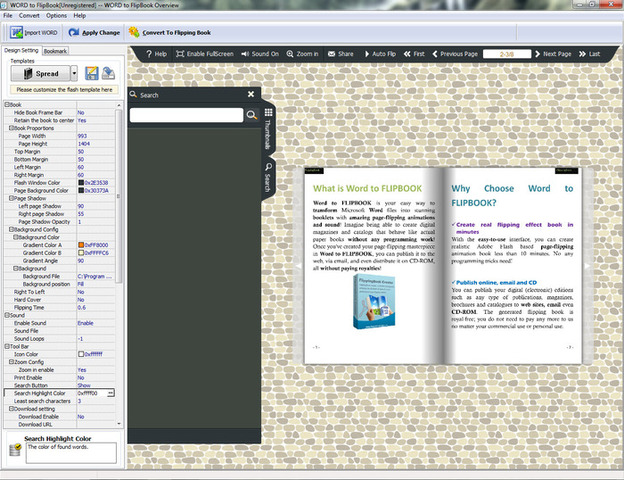Run search with the magnifier button

252,115
